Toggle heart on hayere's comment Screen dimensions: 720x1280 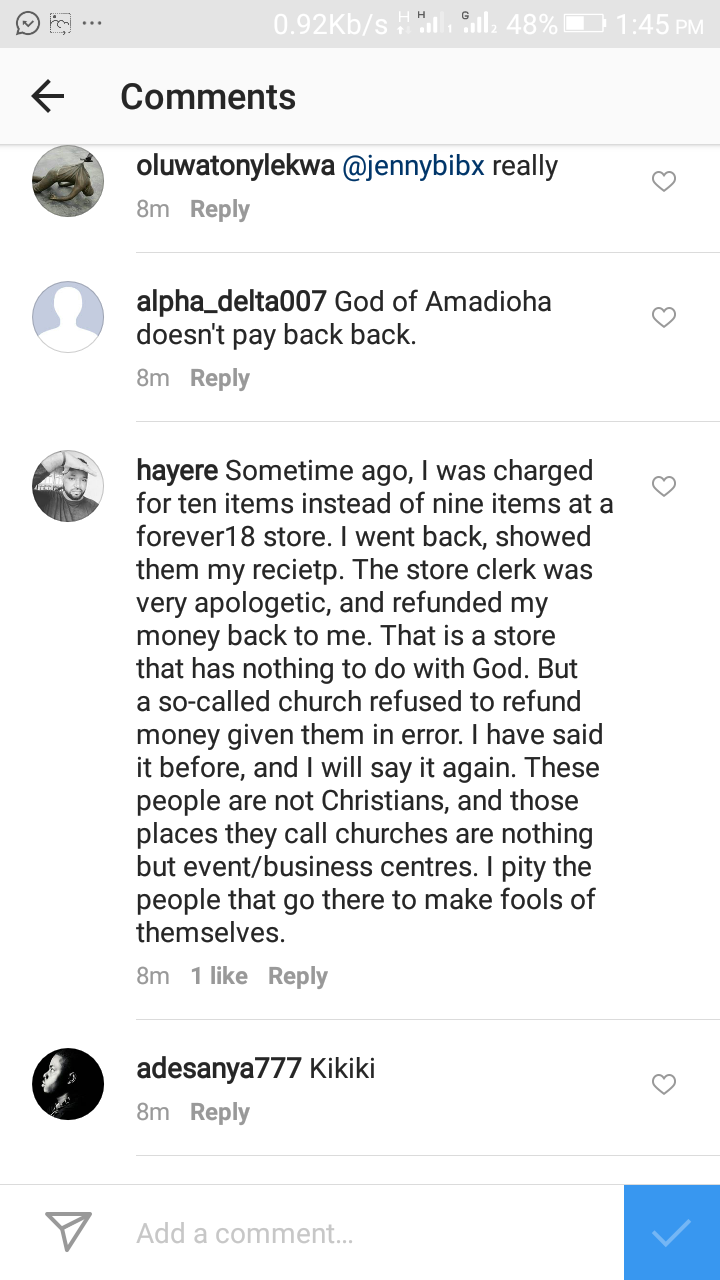coord(664,486)
